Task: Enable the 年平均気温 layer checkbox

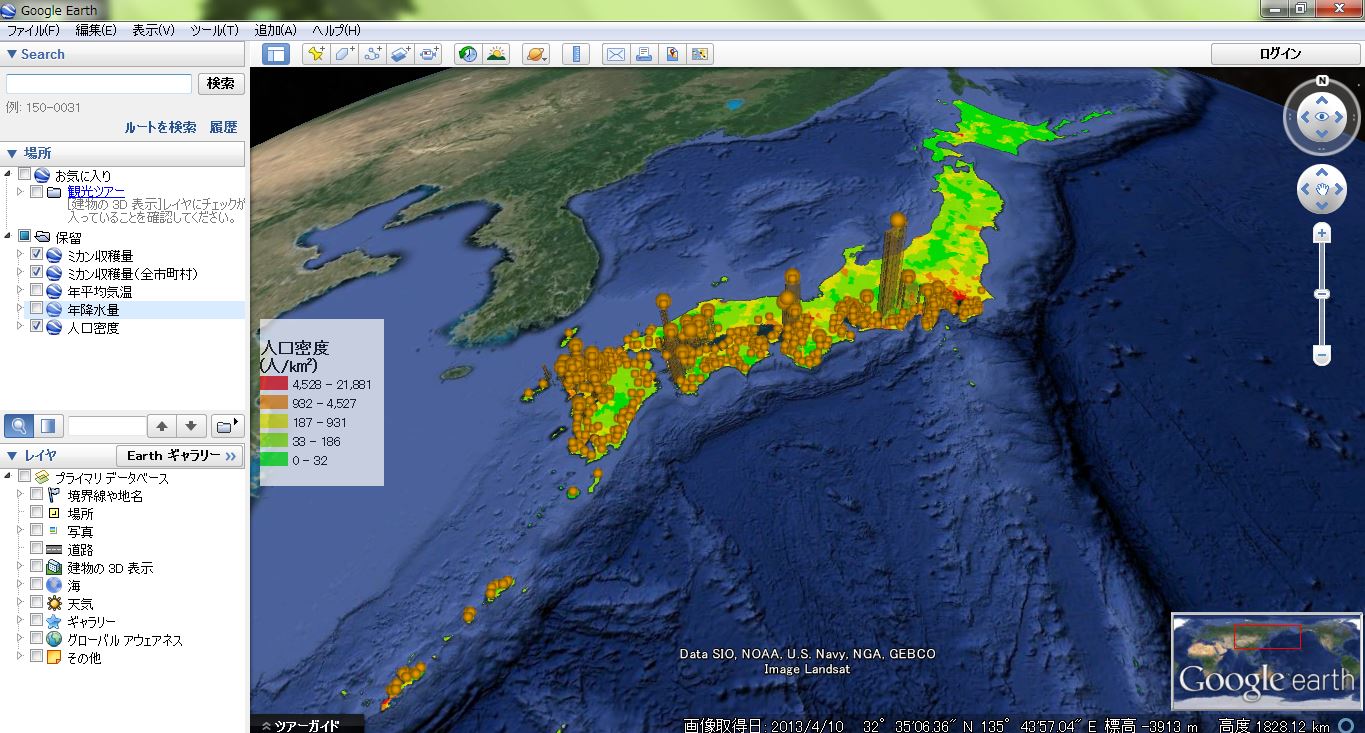Action: tap(37, 291)
